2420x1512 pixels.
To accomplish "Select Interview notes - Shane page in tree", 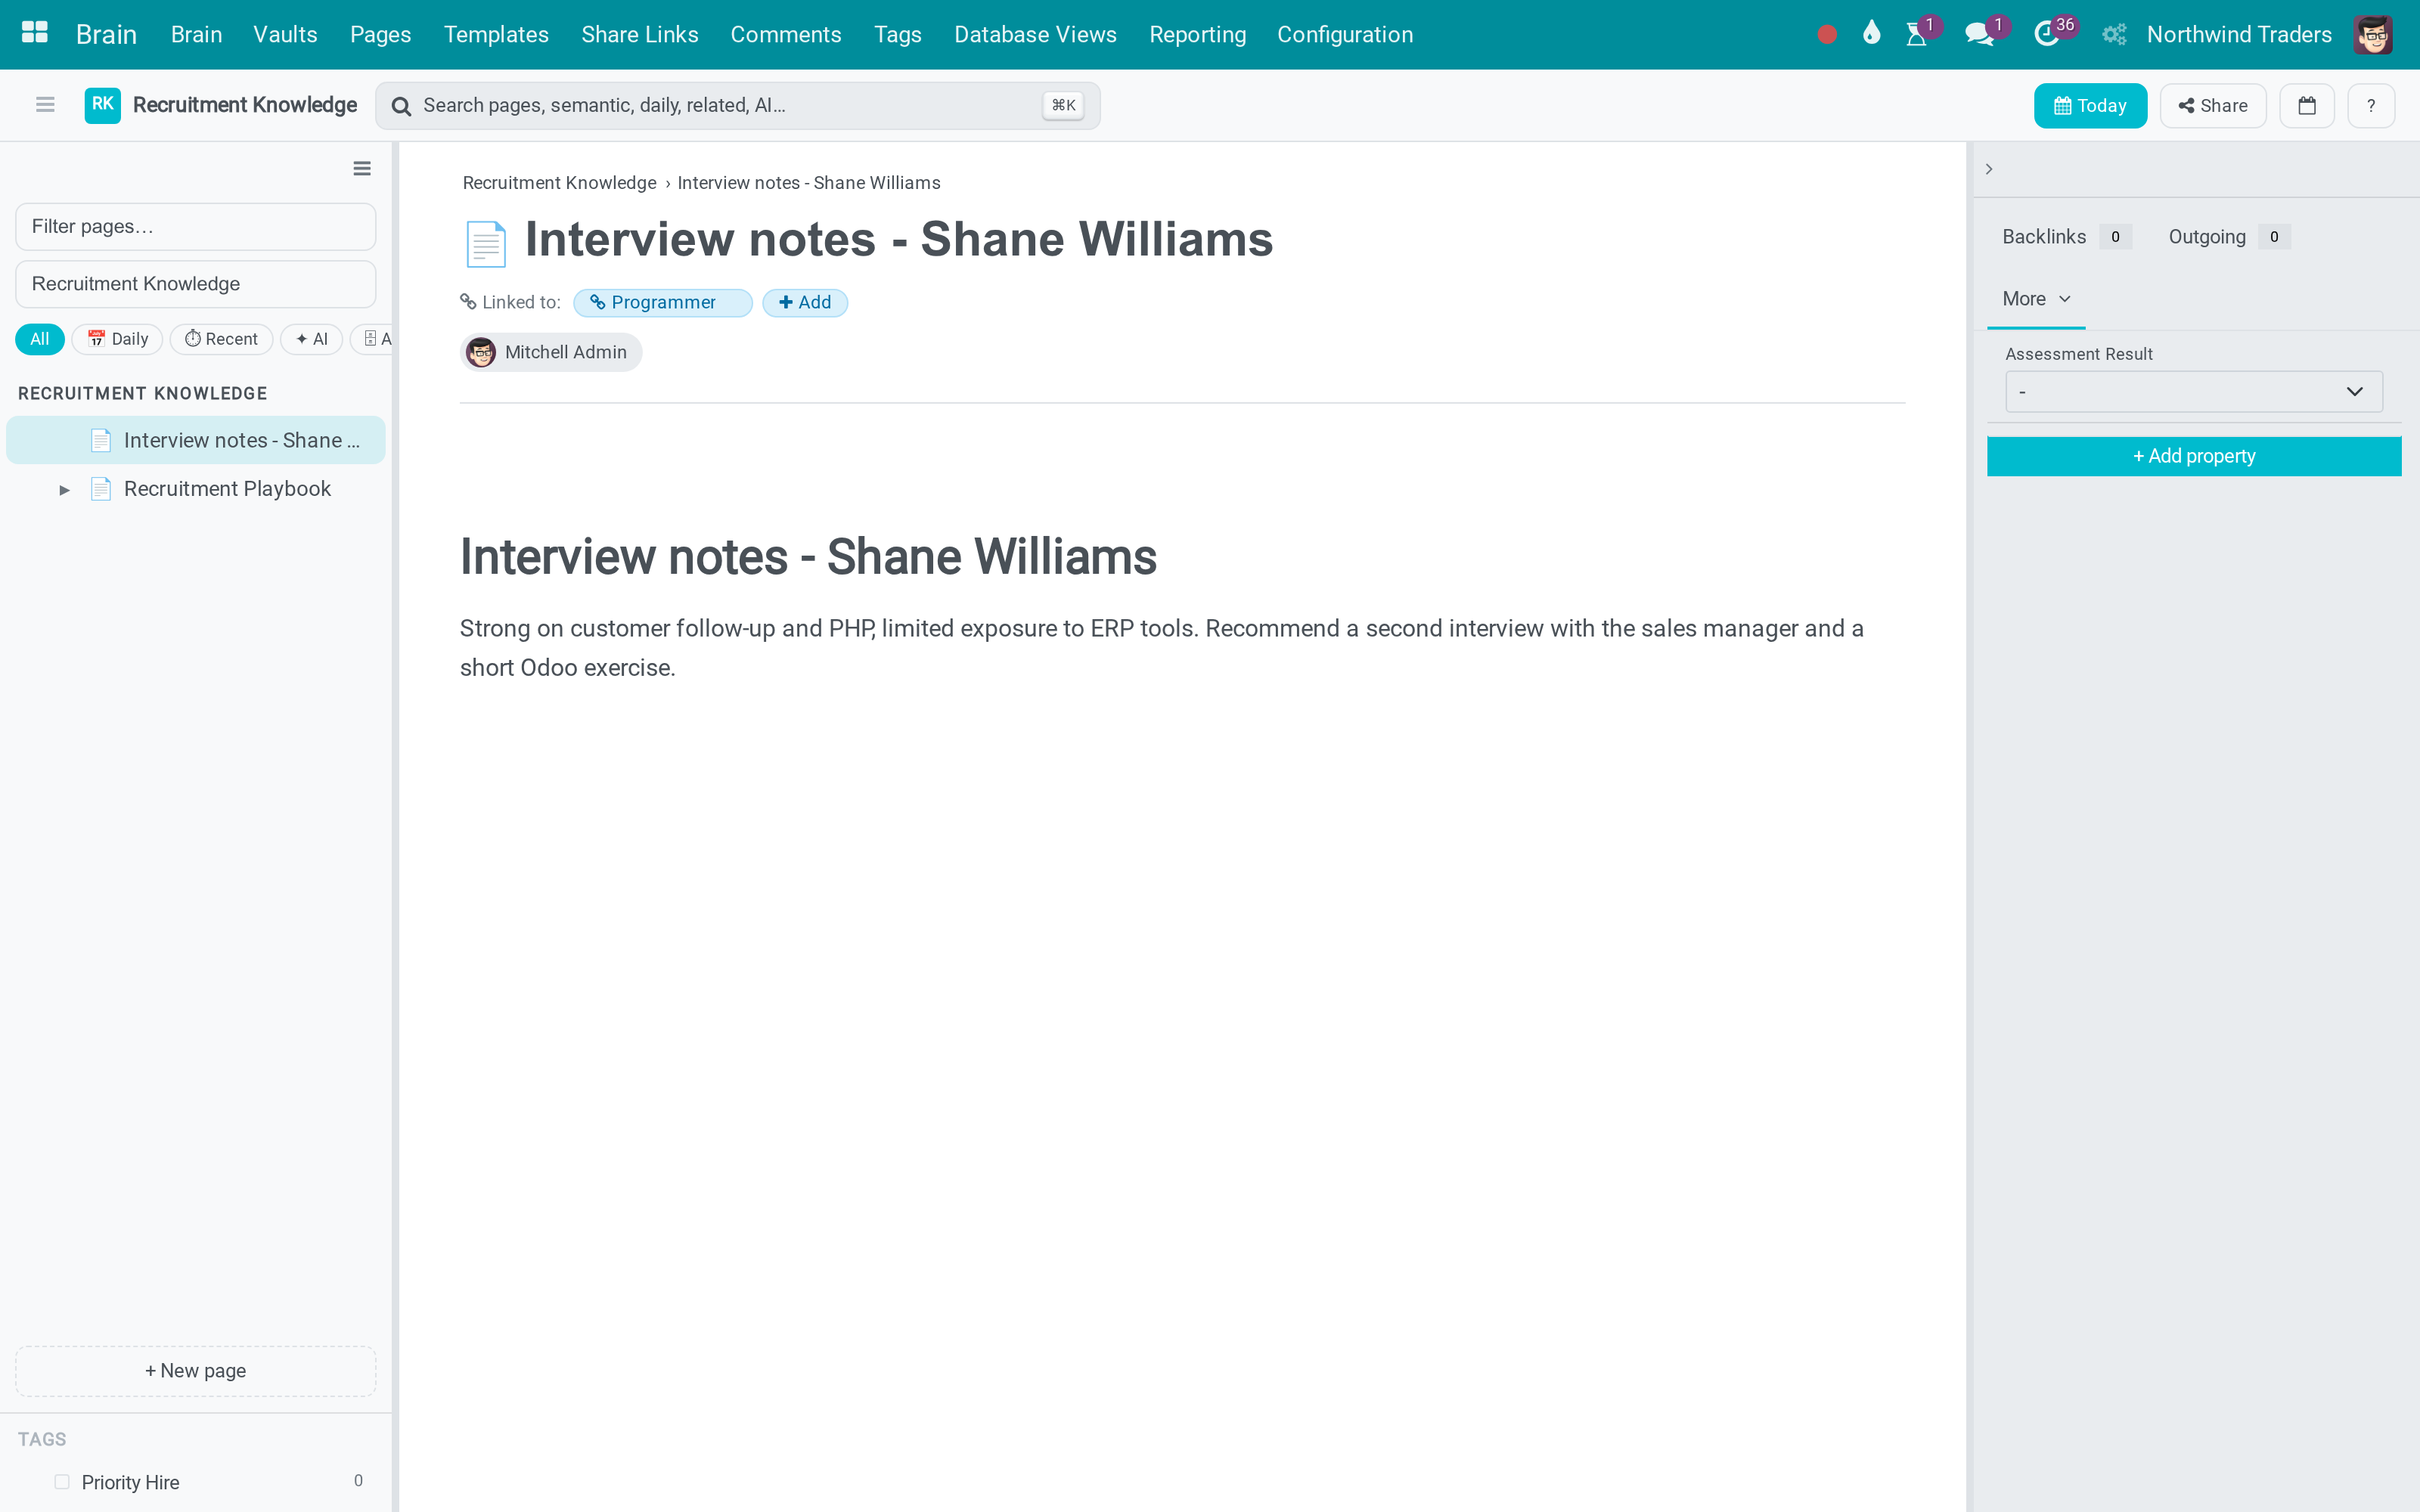I will click(x=196, y=440).
